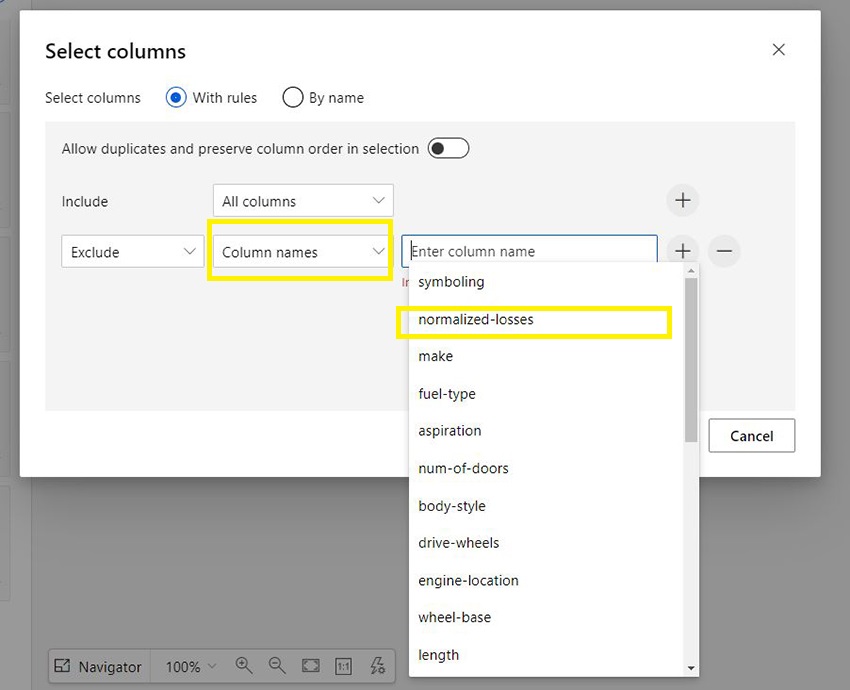Remove the Exclude rule with the minus icon

pyautogui.click(x=724, y=251)
